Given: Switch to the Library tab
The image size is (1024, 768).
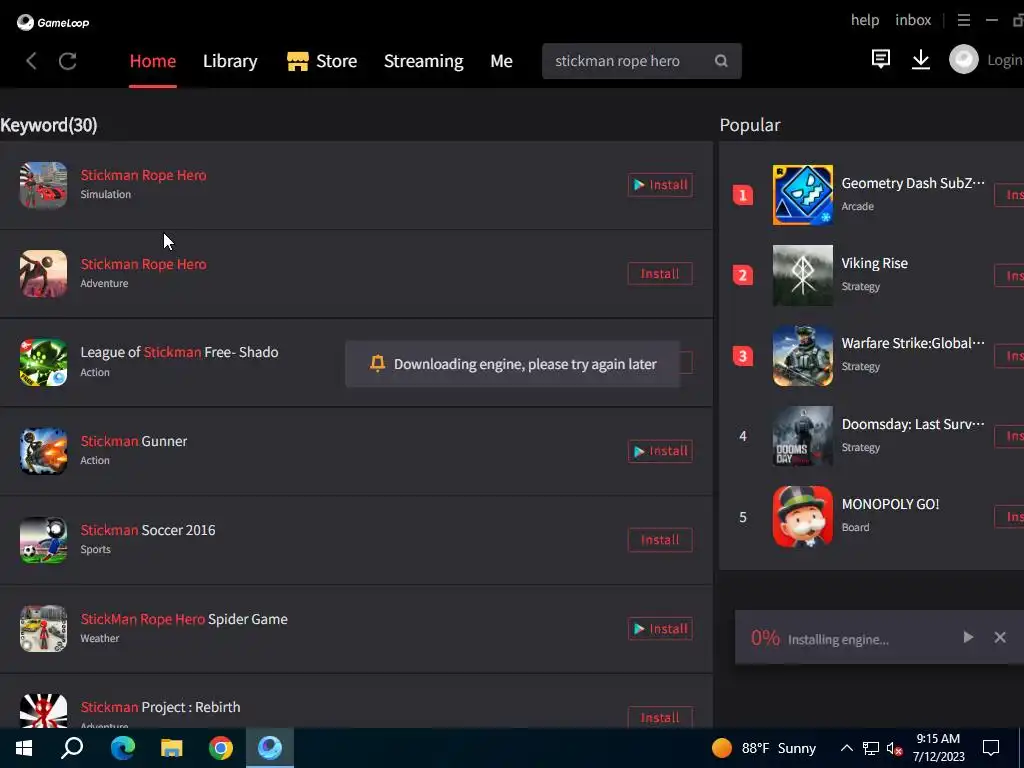Looking at the screenshot, I should (x=230, y=61).
